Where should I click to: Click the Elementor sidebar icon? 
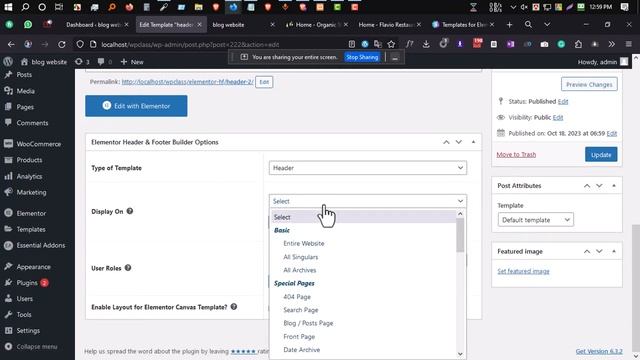pos(8,213)
